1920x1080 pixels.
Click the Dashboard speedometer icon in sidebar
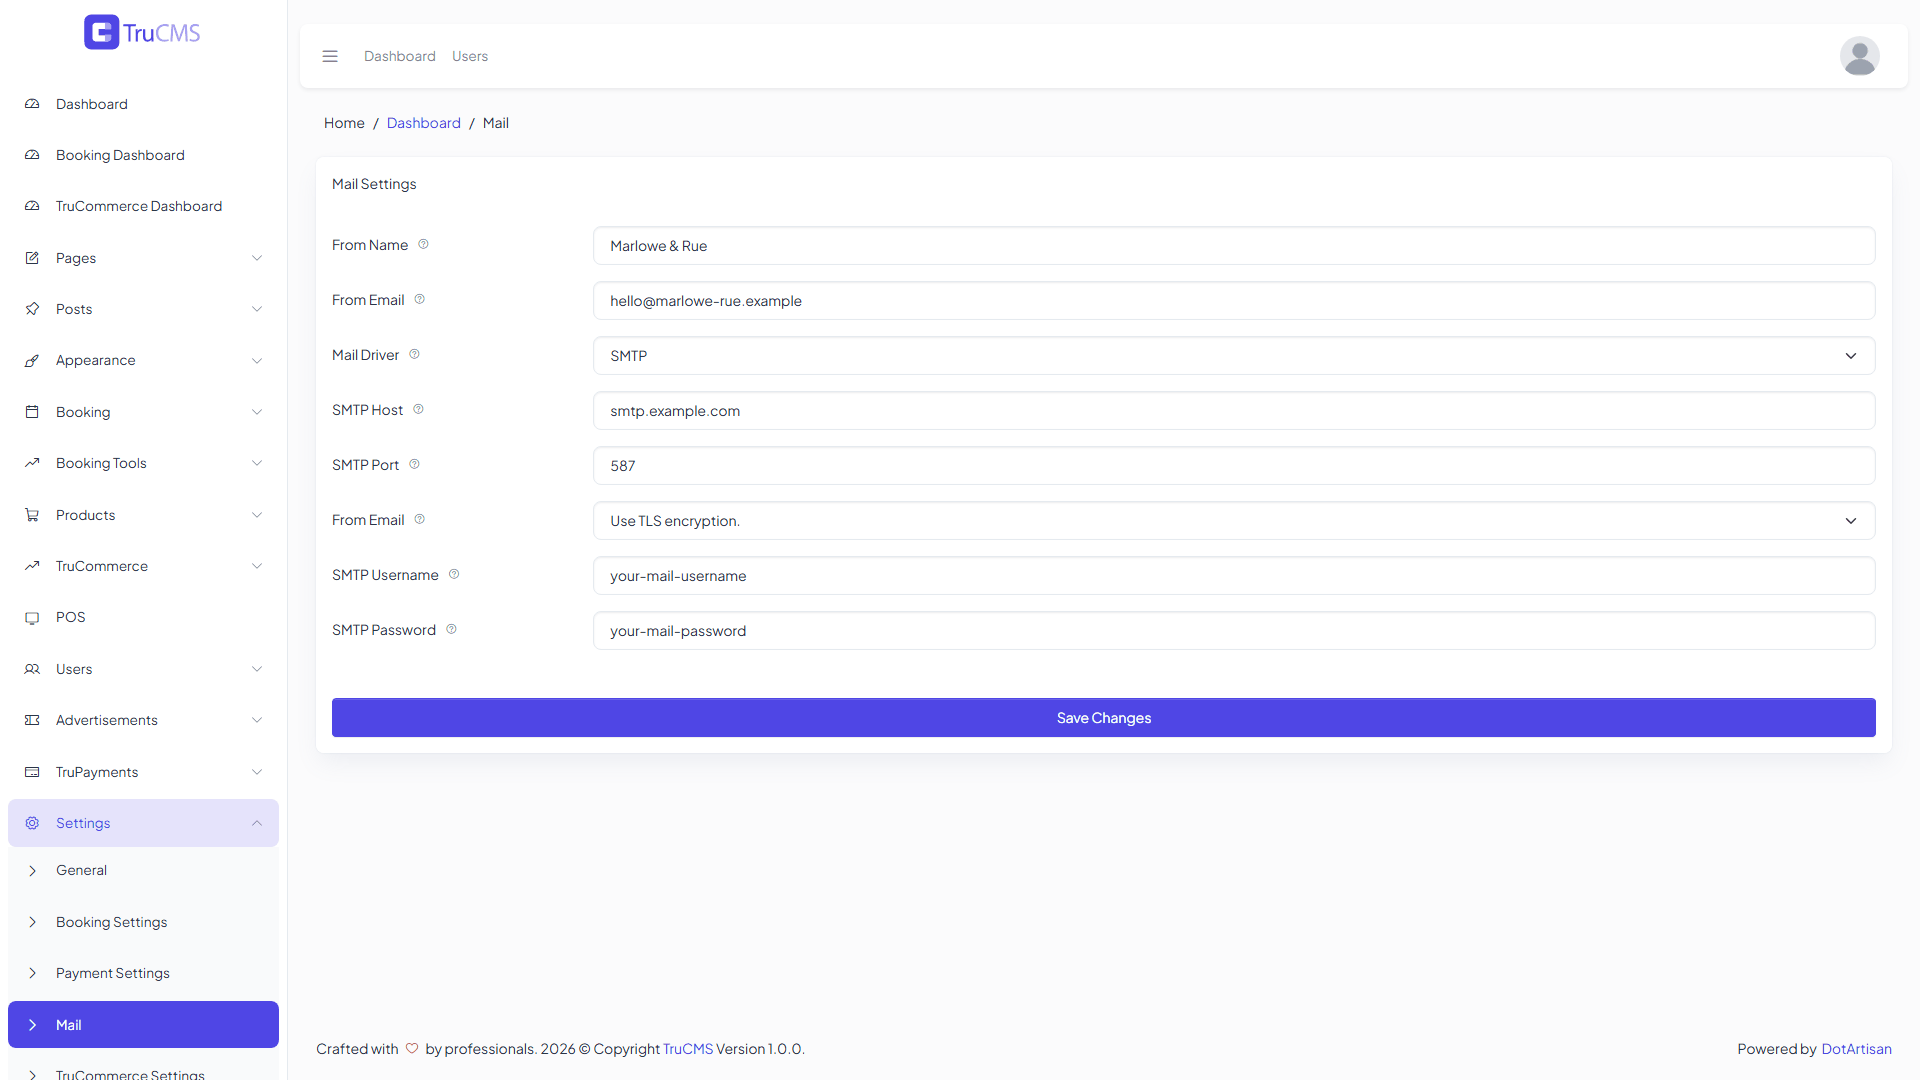(32, 104)
